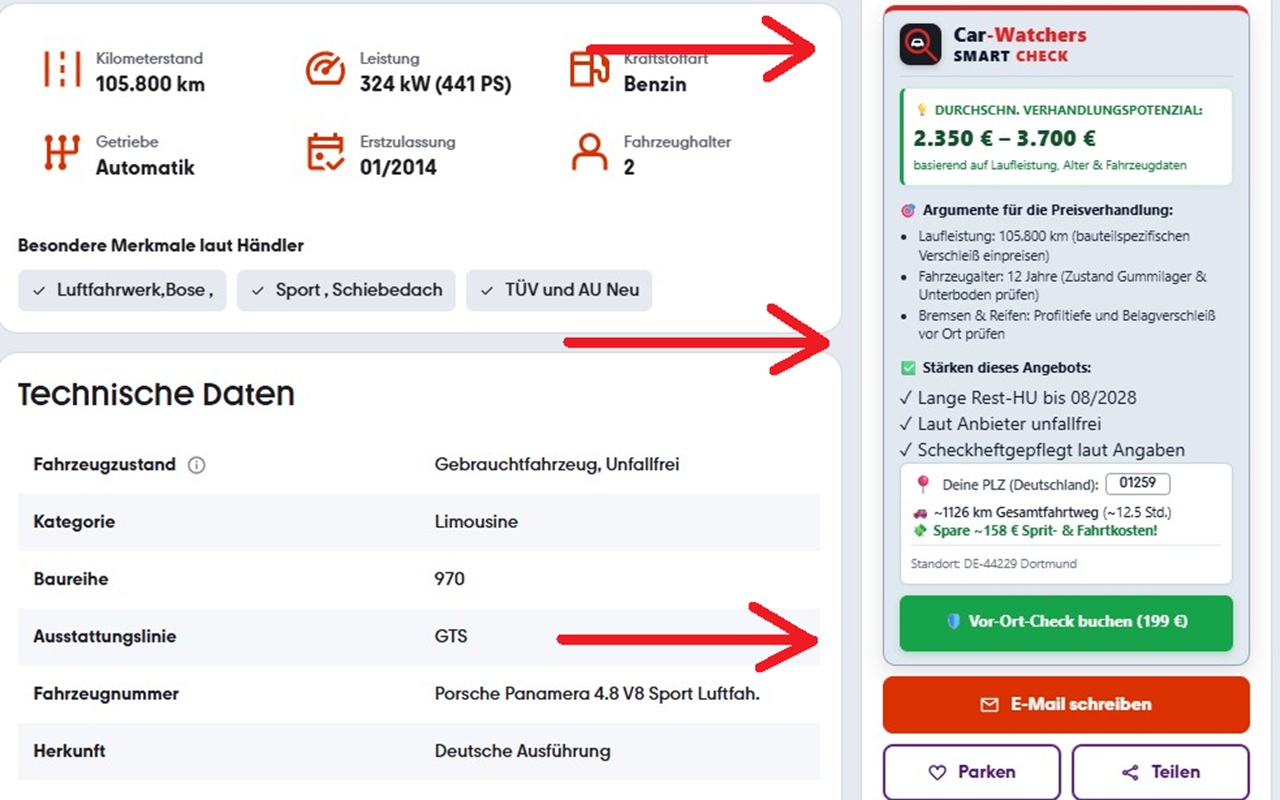
Task: Focus the Deine PLZ postal code field
Action: coord(1138,484)
